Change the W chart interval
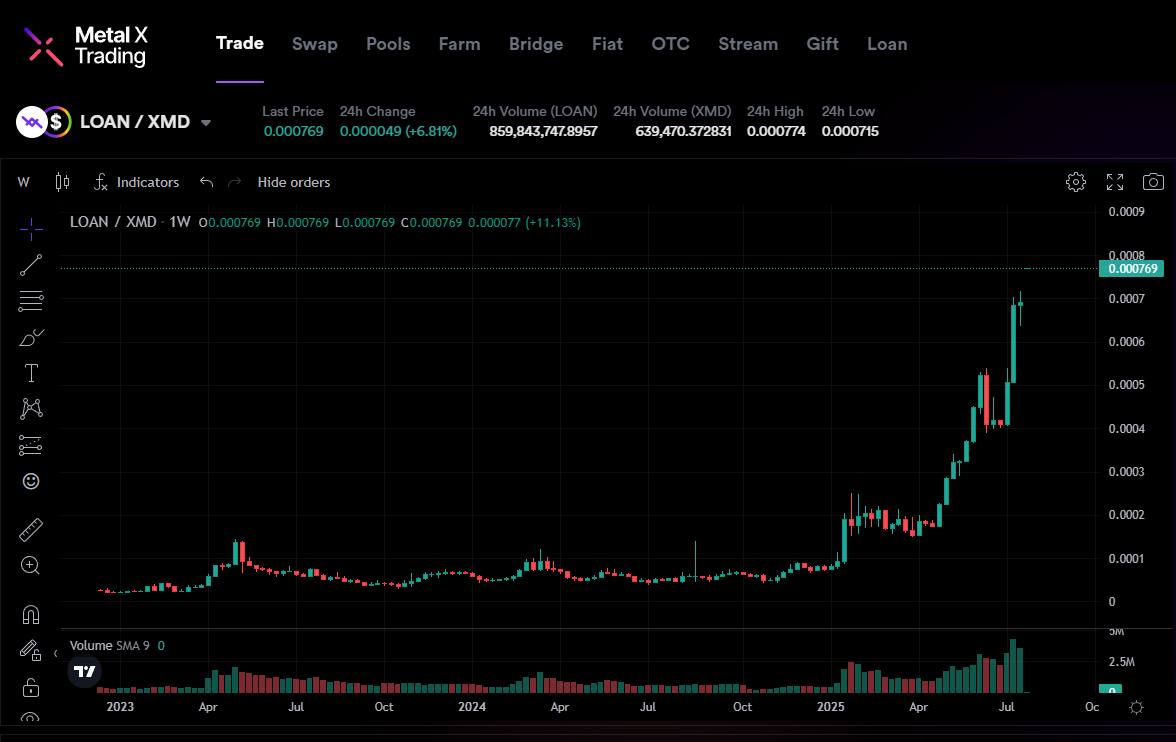The width and height of the screenshot is (1176, 742). click(x=24, y=182)
